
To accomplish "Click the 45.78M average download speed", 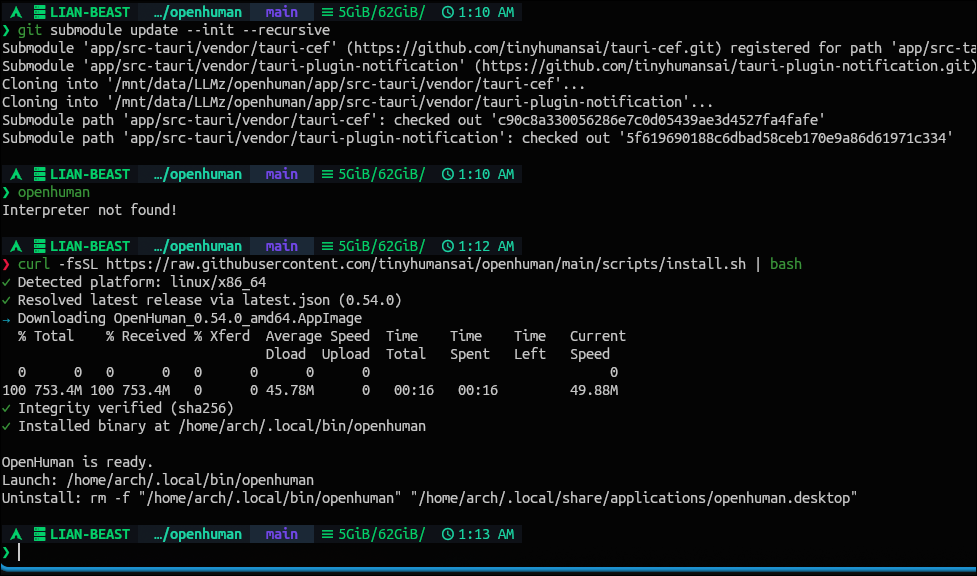I will coord(290,391).
